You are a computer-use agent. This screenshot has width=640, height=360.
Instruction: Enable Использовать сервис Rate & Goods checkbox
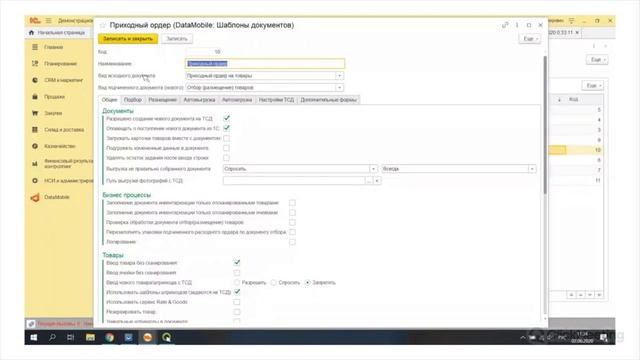tap(237, 302)
